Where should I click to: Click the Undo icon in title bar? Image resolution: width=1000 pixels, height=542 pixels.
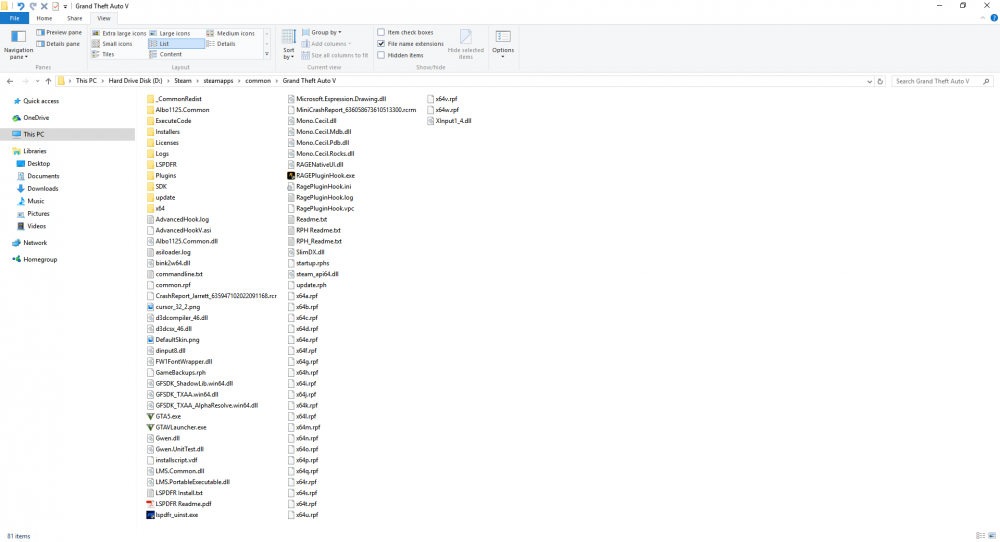pyautogui.click(x=20, y=6)
